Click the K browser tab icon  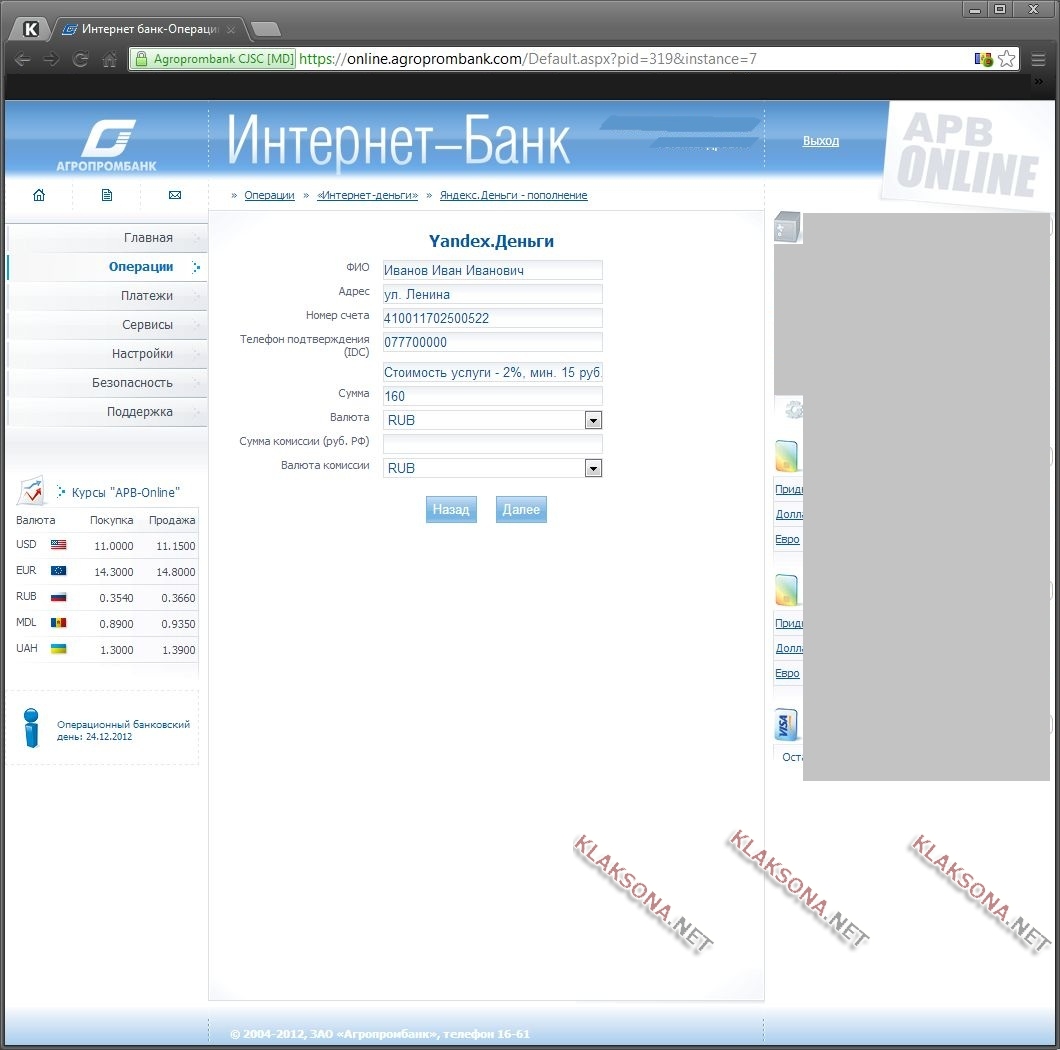[30, 29]
